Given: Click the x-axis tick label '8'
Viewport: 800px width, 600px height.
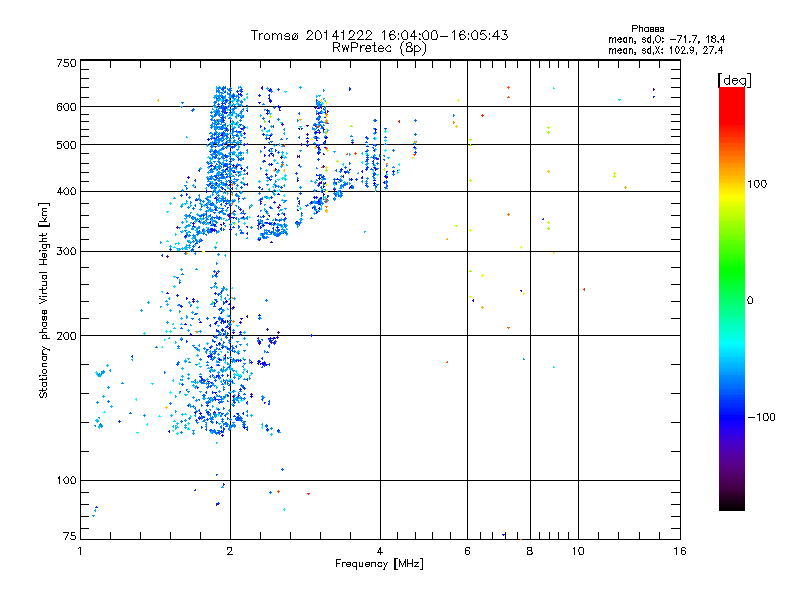Looking at the screenshot, I should tap(530, 551).
